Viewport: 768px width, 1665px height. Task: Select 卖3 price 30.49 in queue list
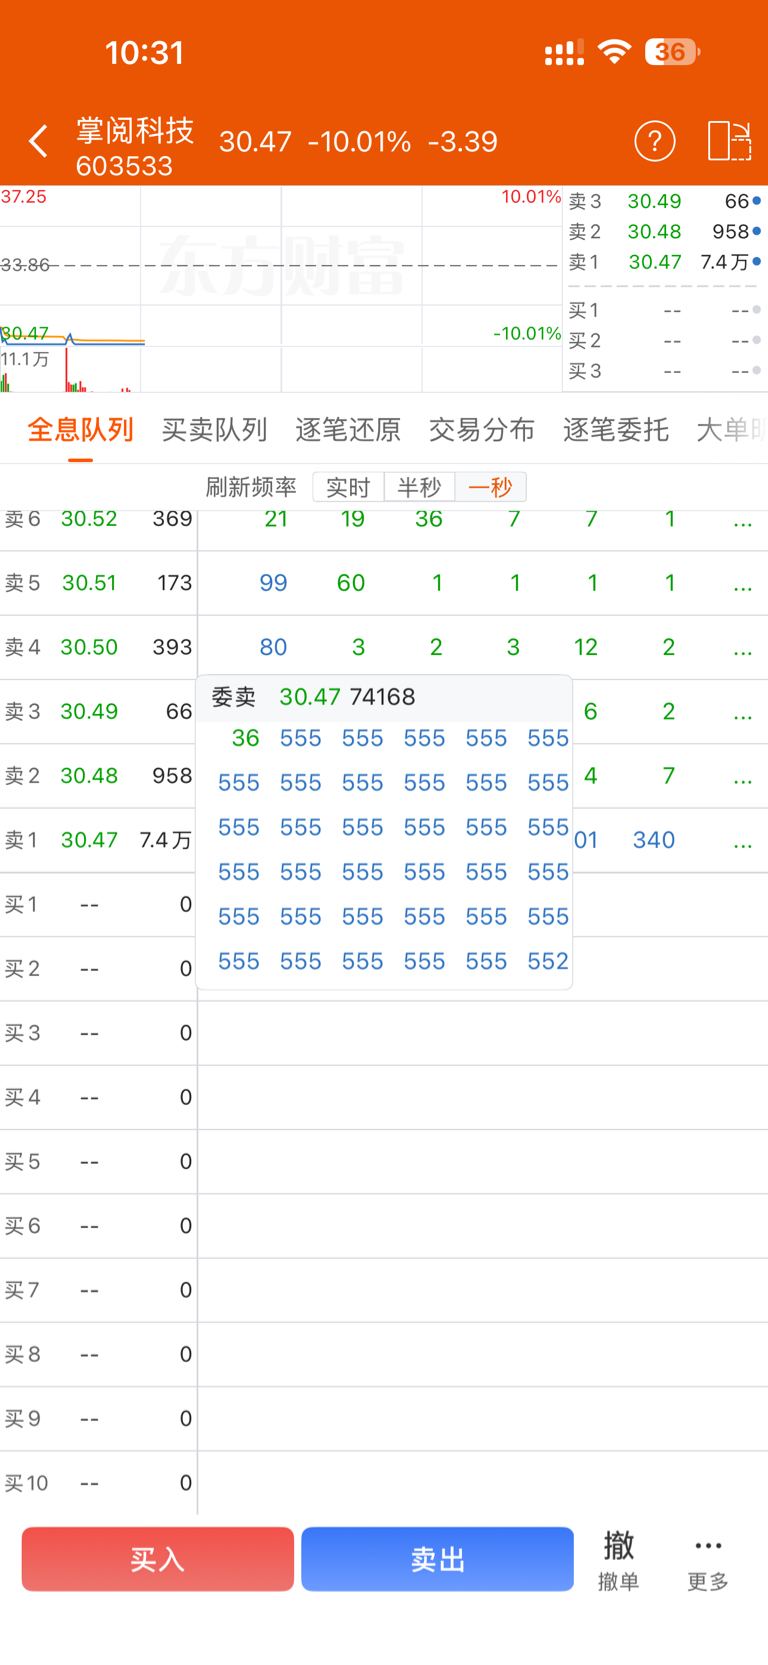point(89,711)
